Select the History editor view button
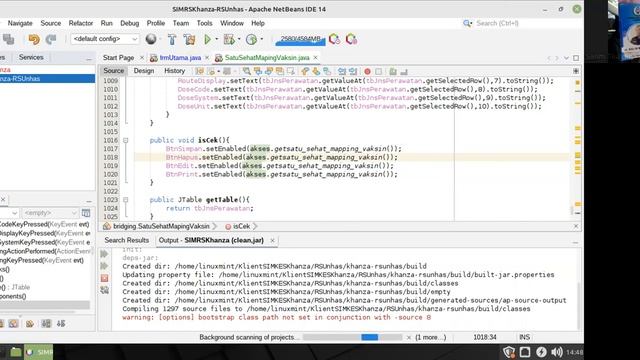 [175, 71]
